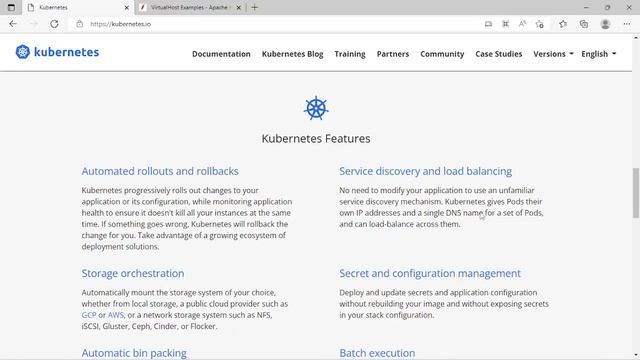Follow the GCP link

click(x=89, y=315)
